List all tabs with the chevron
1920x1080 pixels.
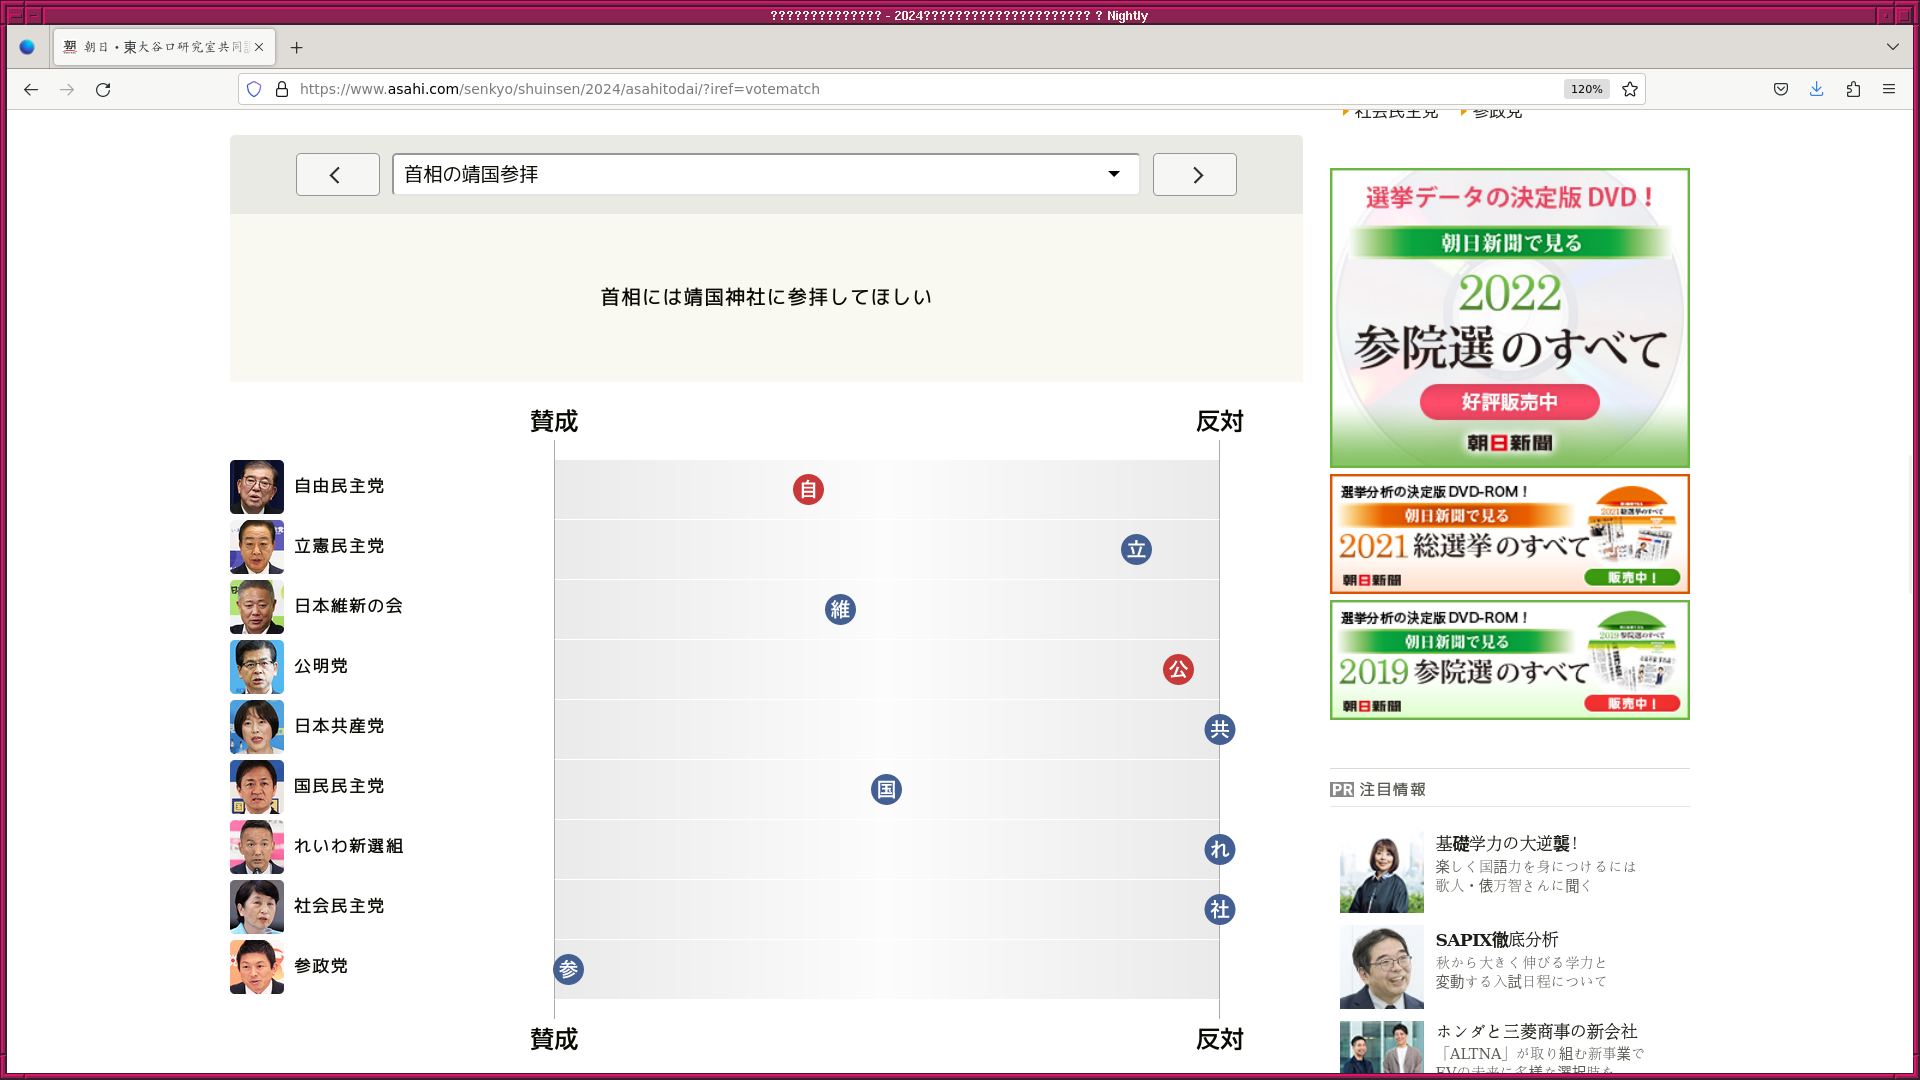point(1893,47)
